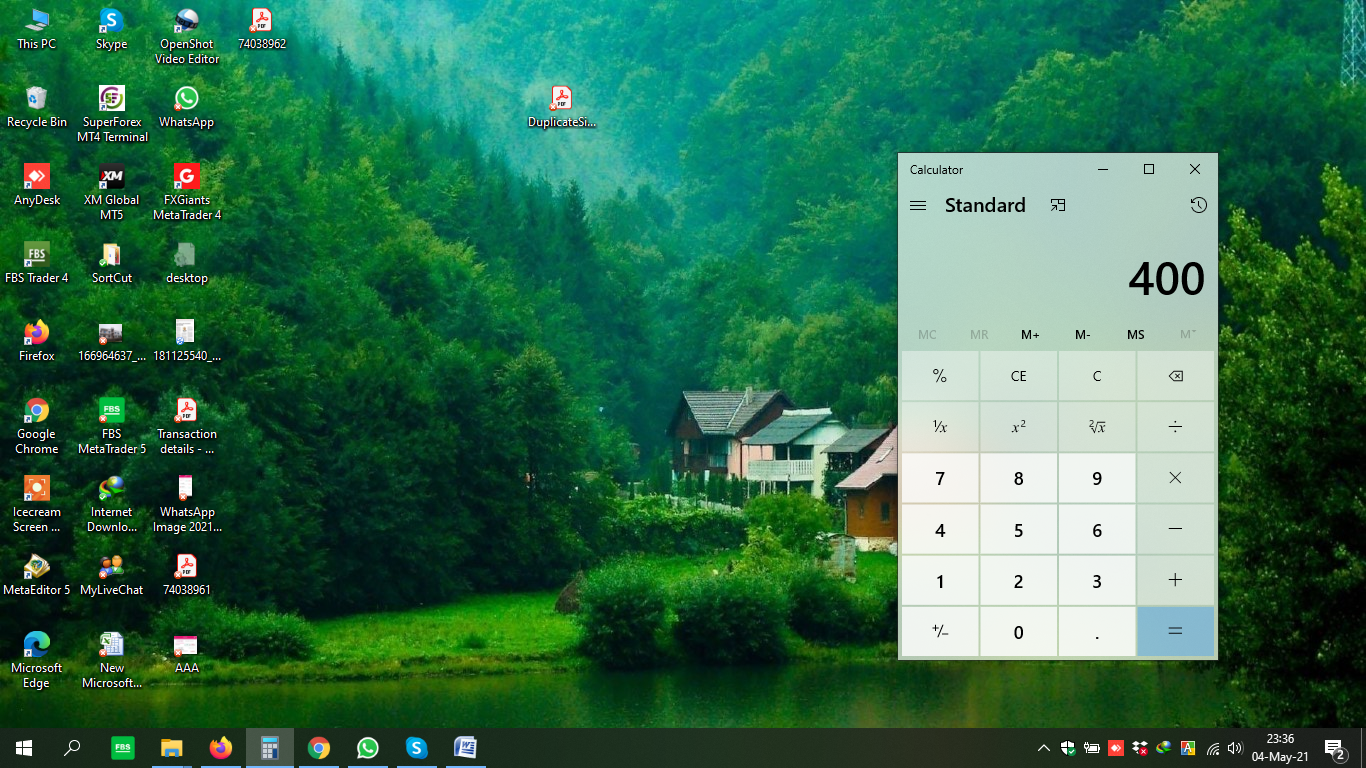Image resolution: width=1366 pixels, height=768 pixels.
Task: Store value with MS button
Action: [x=1135, y=335]
